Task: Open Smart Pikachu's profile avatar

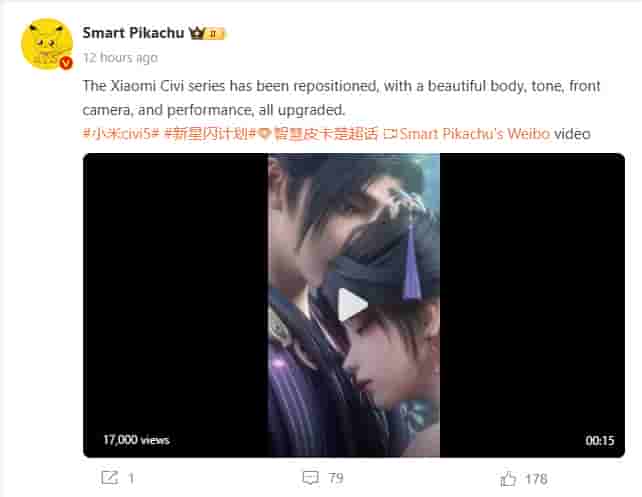Action: (x=47, y=44)
